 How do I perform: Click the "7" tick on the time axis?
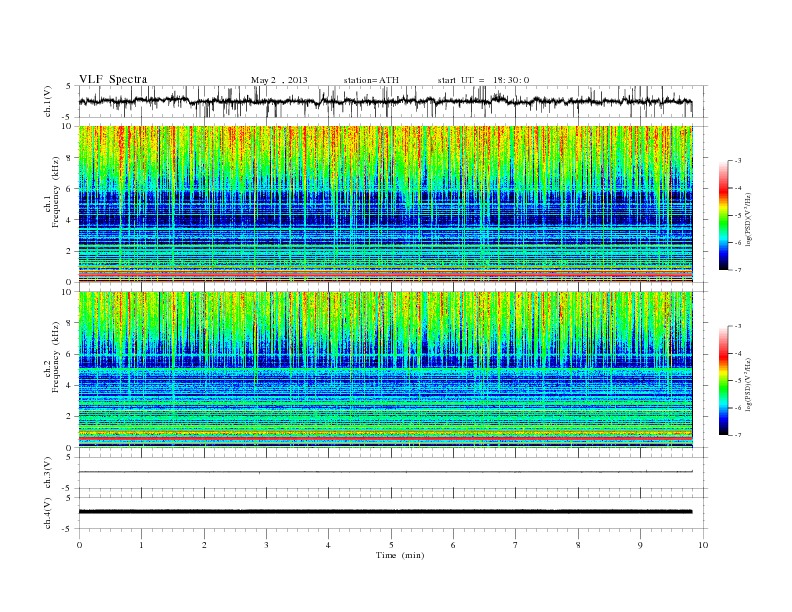click(516, 545)
